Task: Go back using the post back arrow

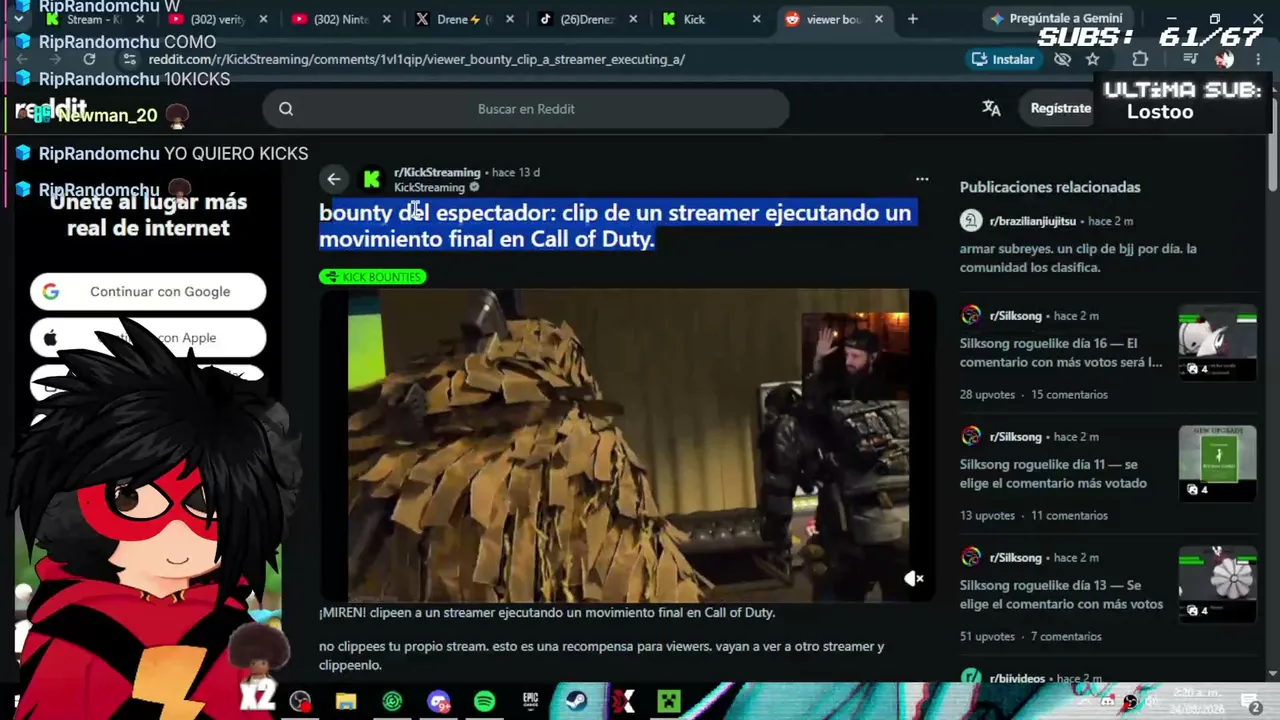Action: (x=334, y=179)
